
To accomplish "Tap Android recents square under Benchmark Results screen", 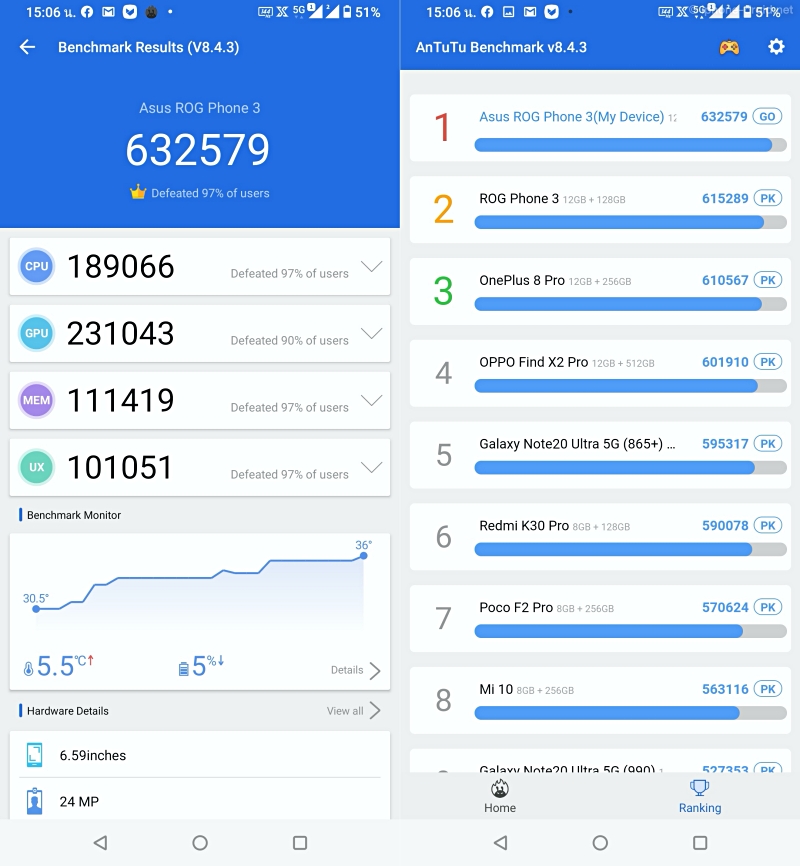I will [x=300, y=842].
